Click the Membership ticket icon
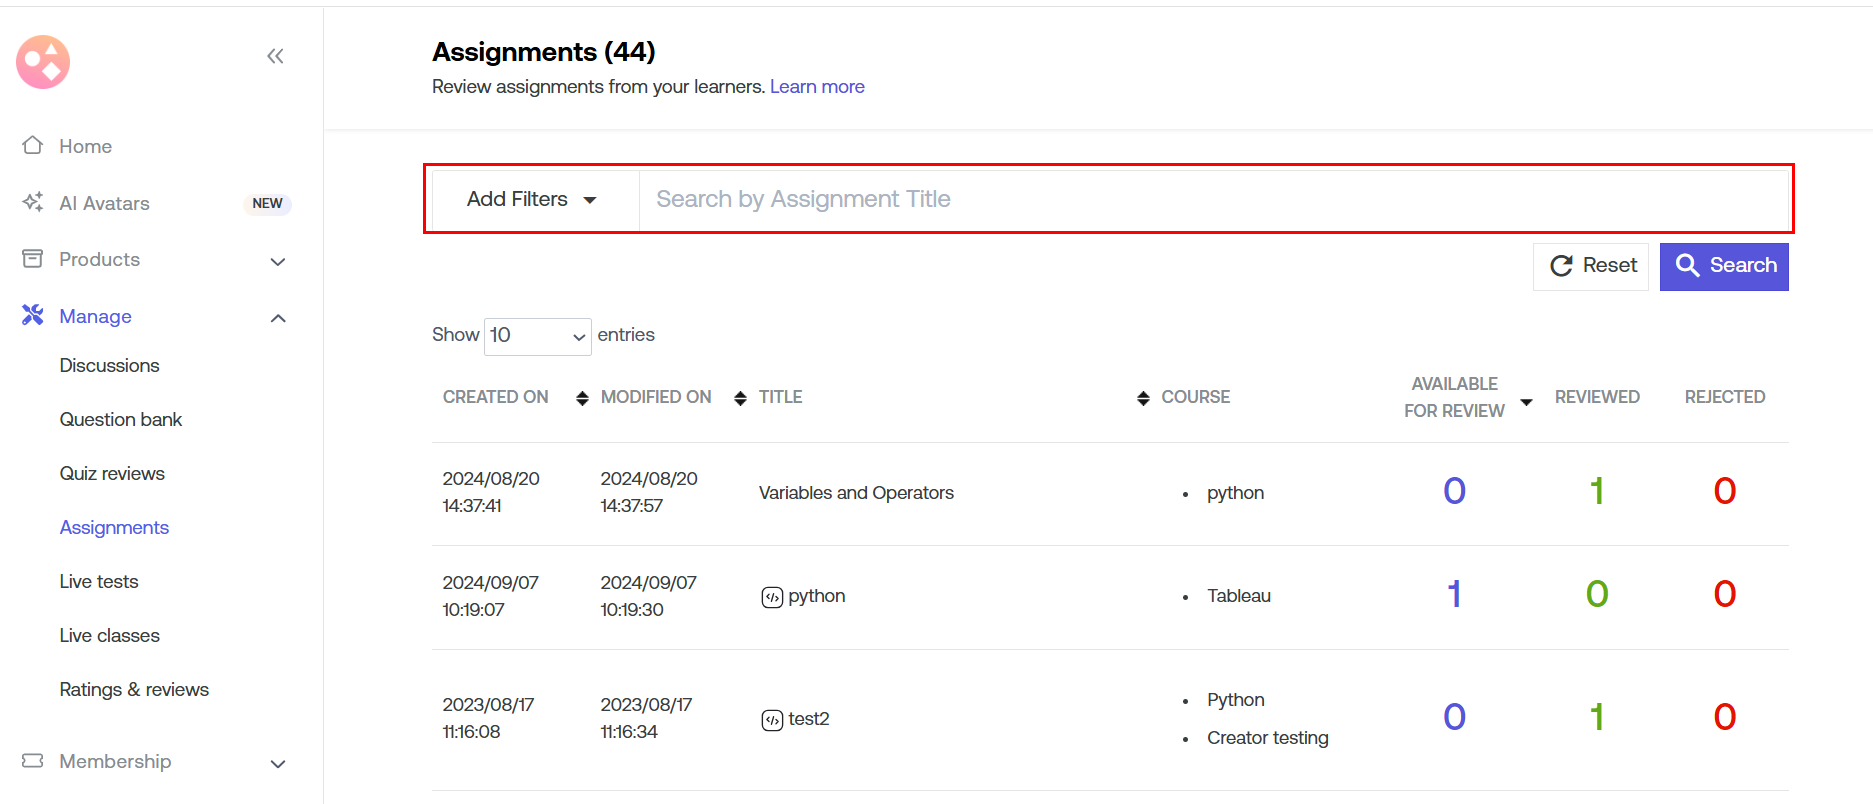 pos(33,761)
